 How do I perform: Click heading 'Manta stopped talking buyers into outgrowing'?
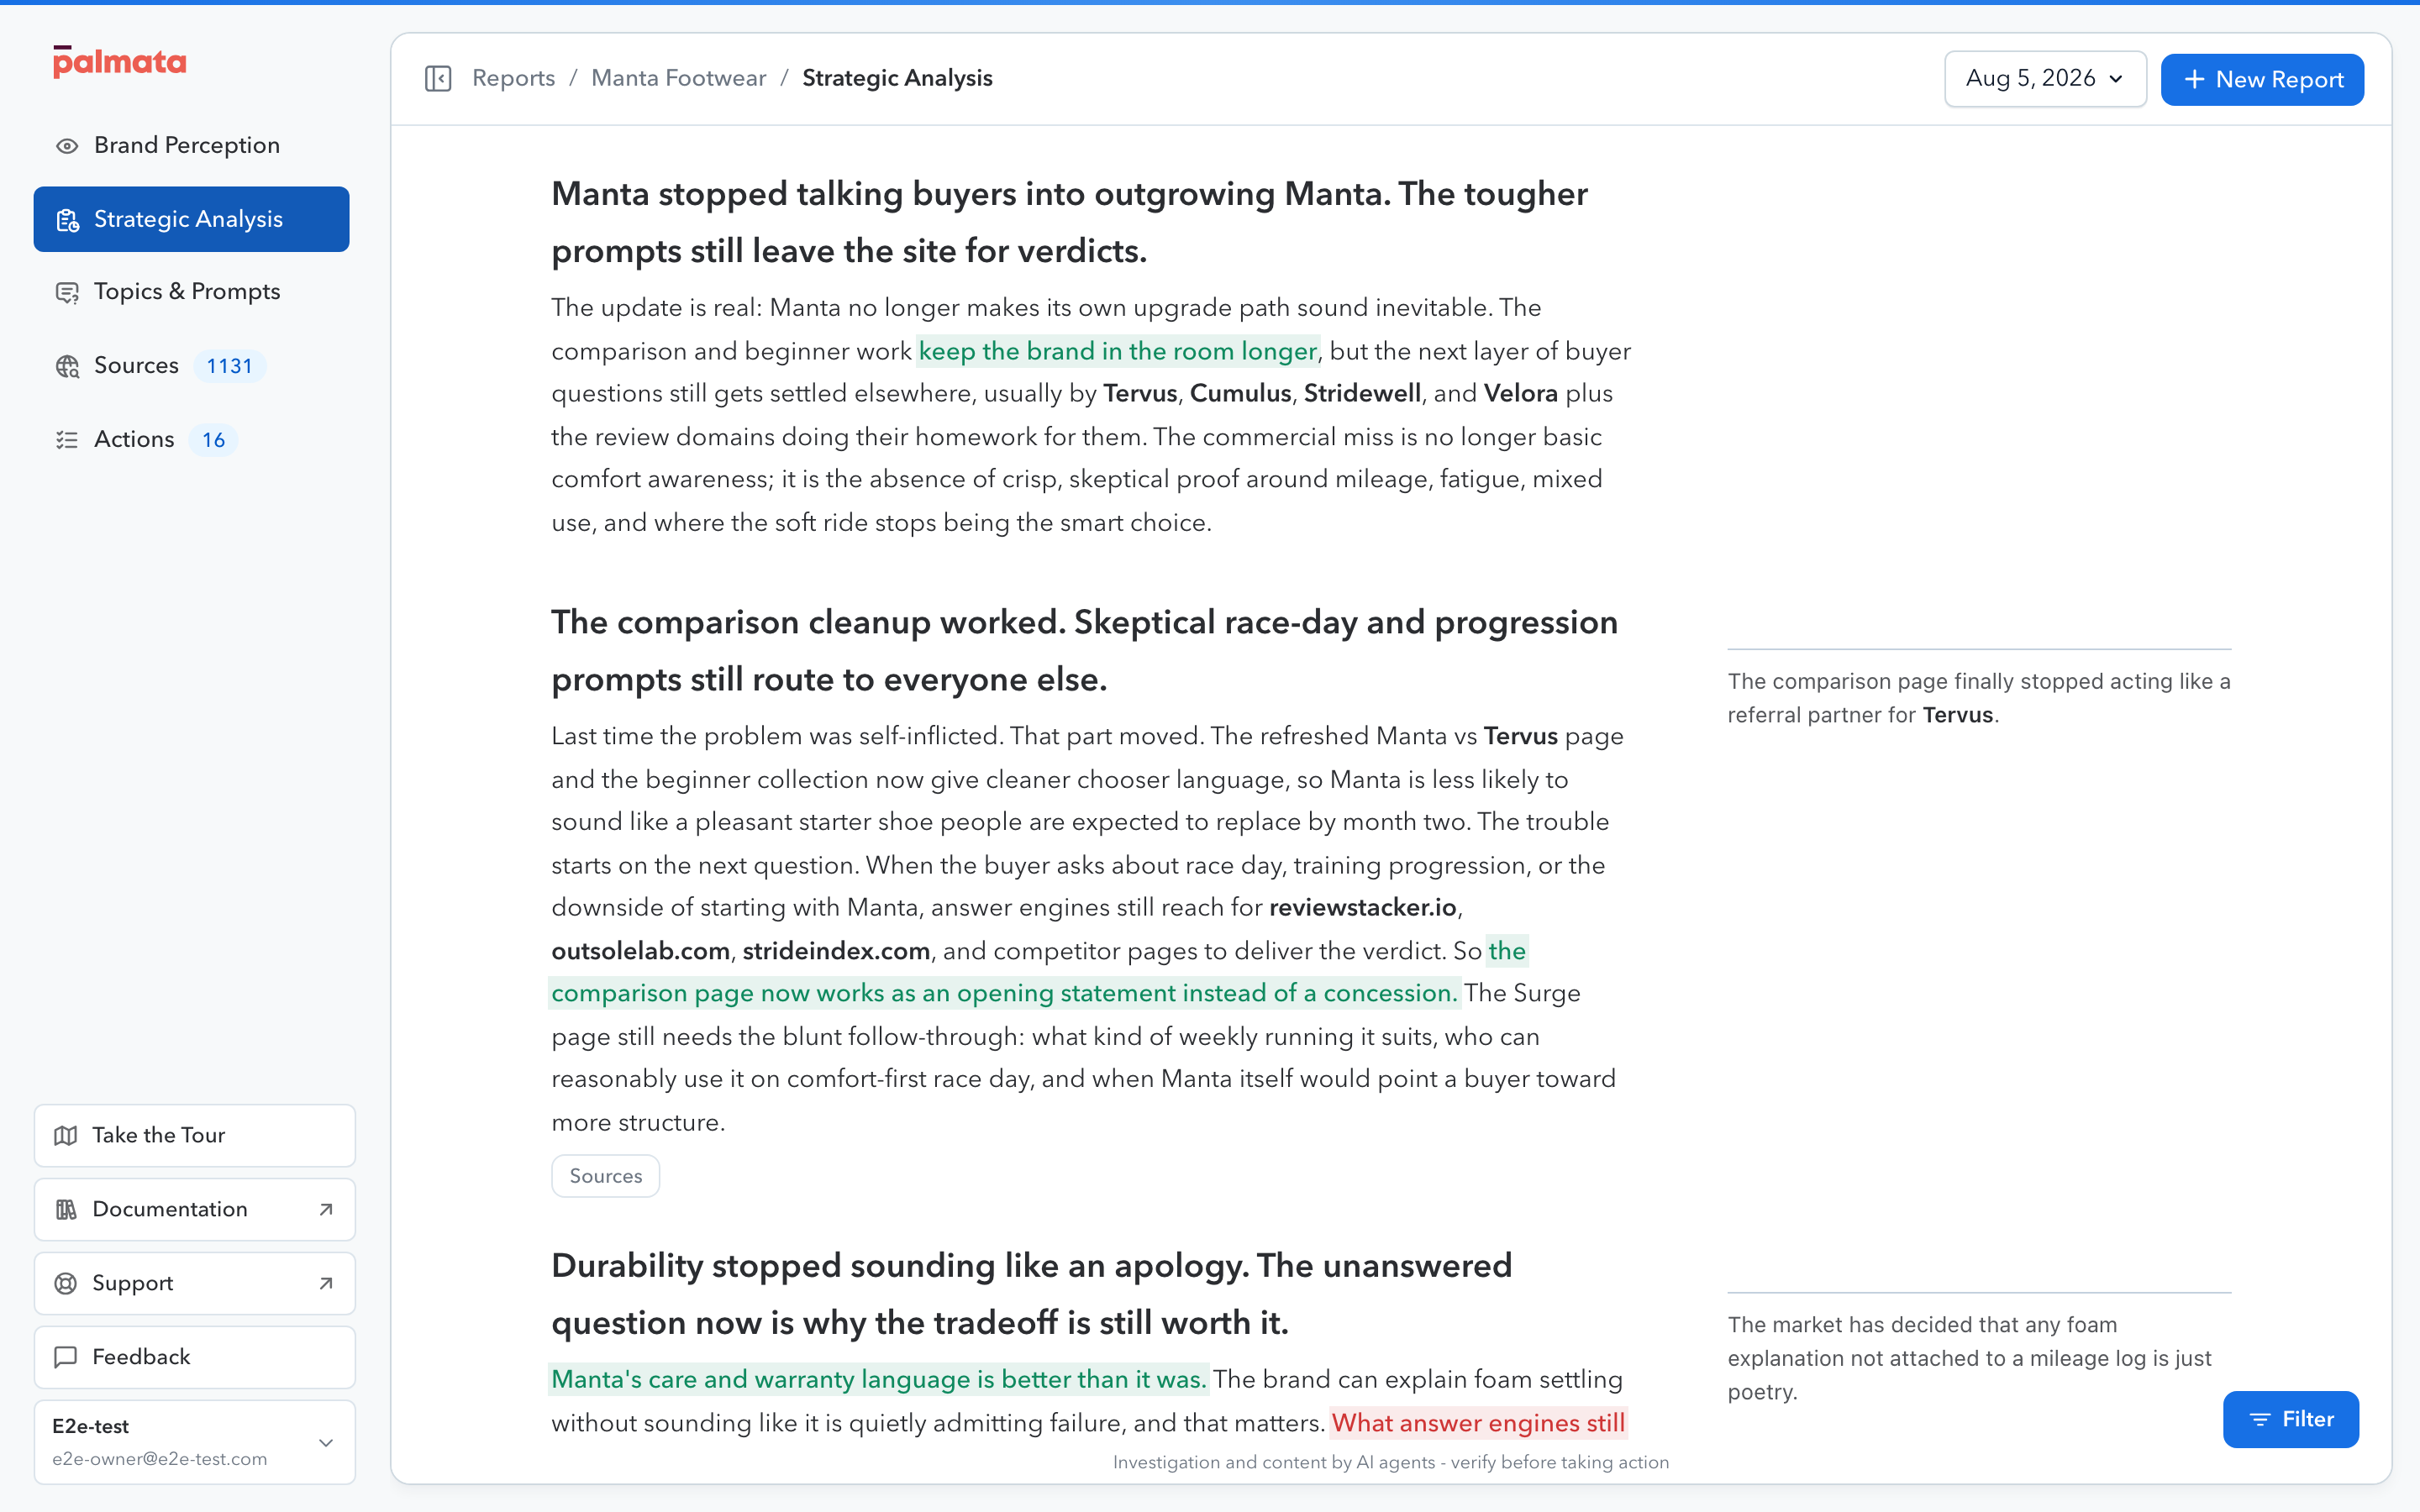point(1069,222)
